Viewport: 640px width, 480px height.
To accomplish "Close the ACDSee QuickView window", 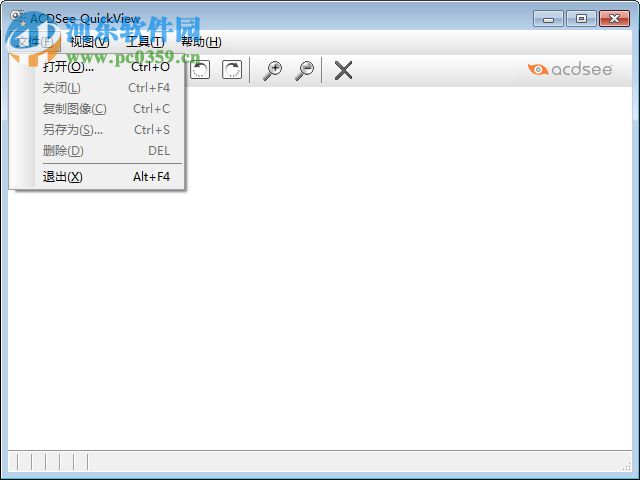I will click(614, 19).
